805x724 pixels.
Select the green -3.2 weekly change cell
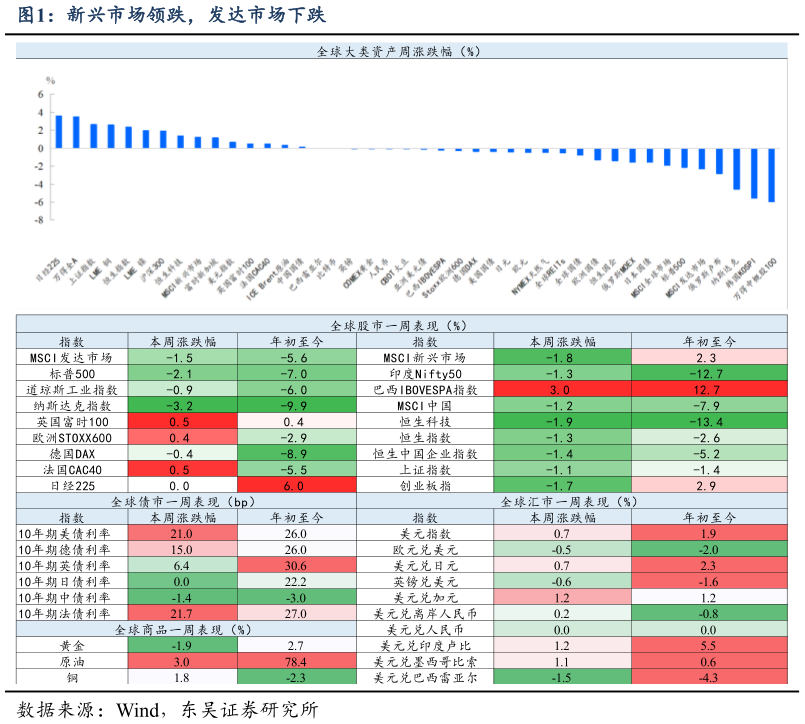coord(182,405)
